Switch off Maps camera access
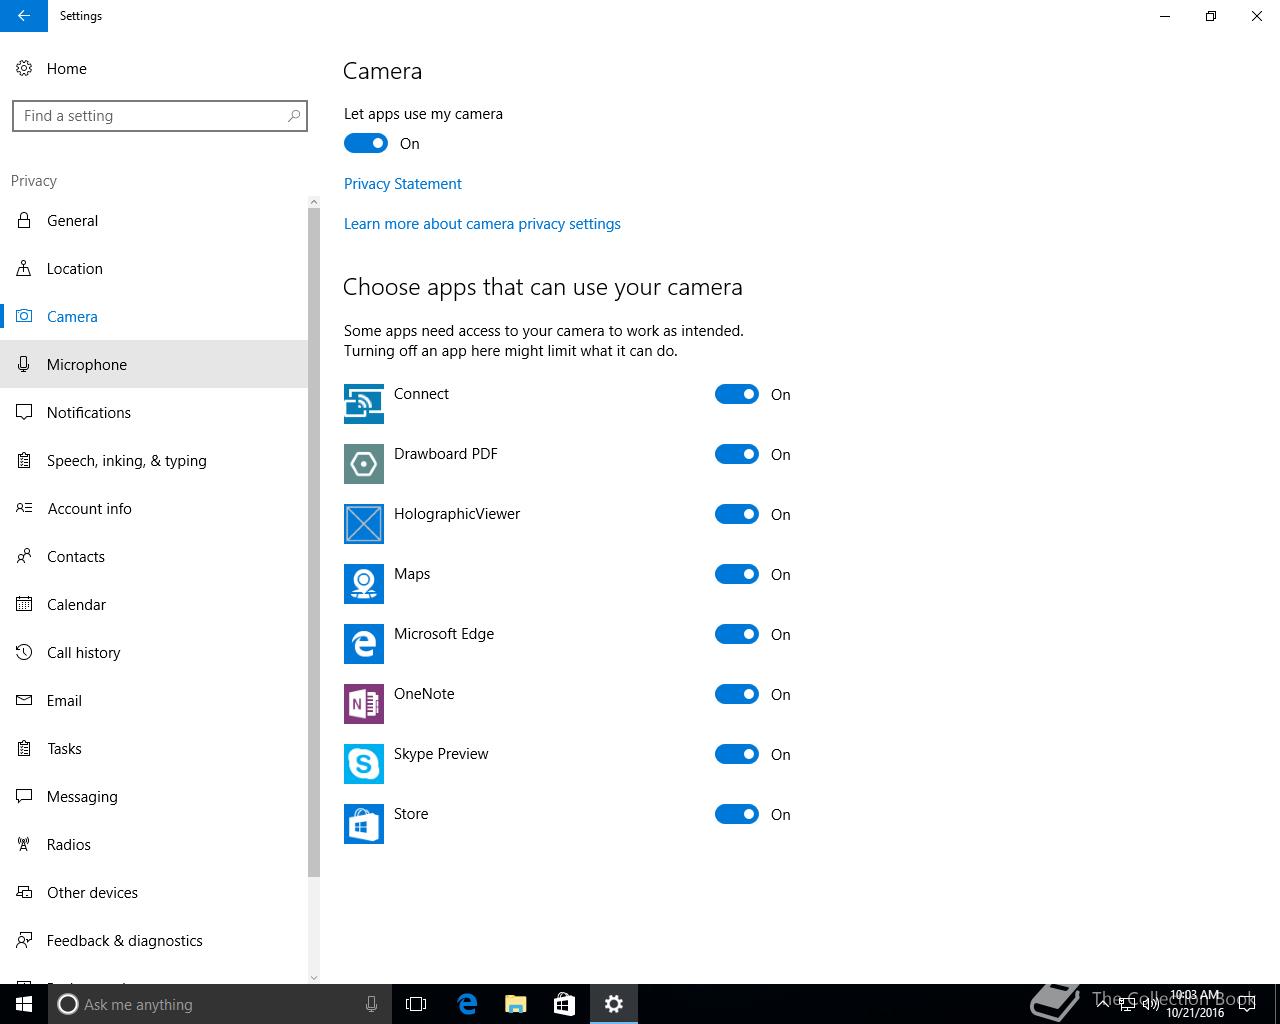The height and width of the screenshot is (1024, 1280). 737,574
